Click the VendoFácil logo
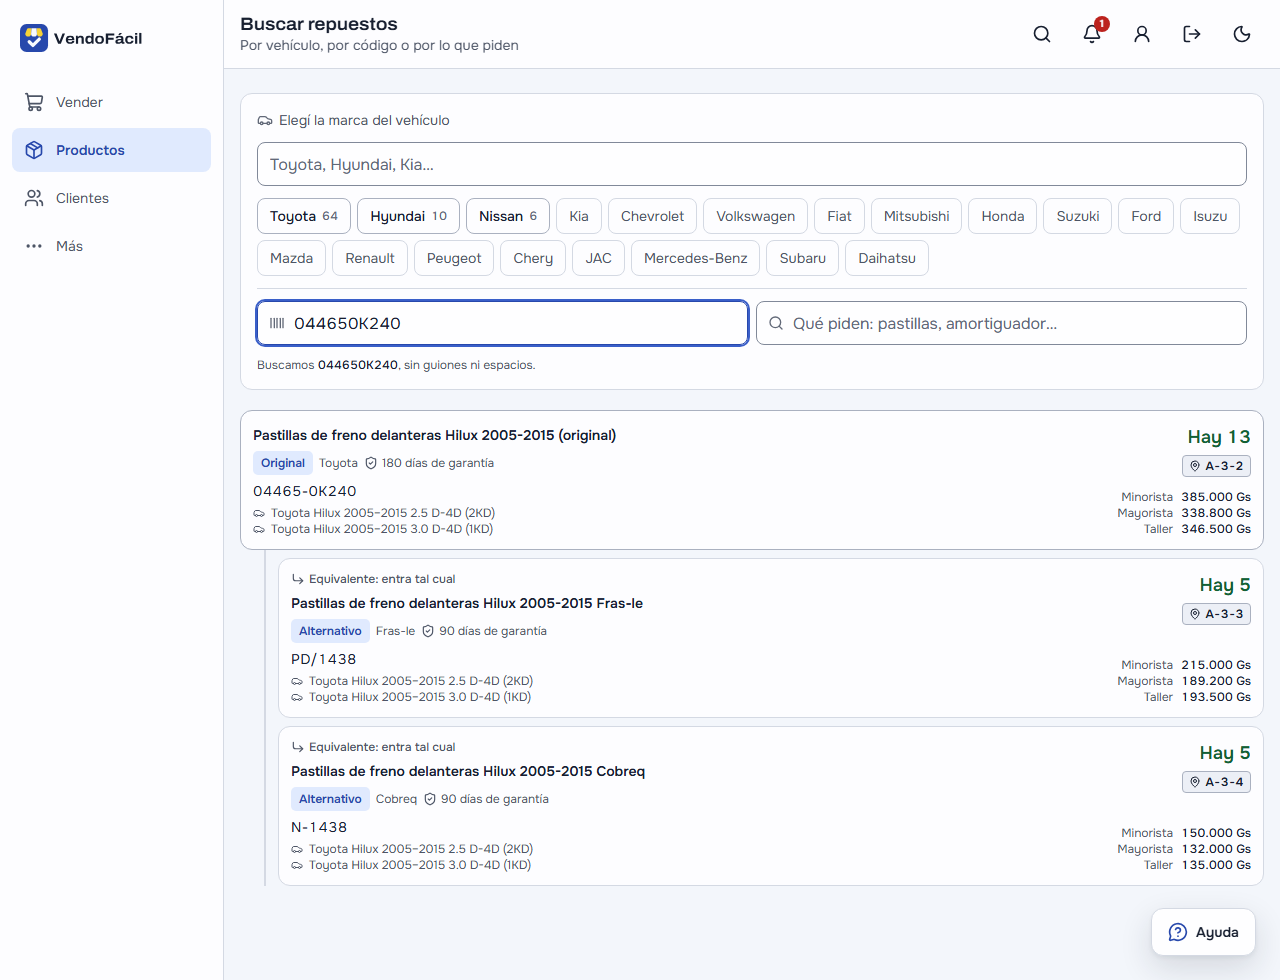This screenshot has height=980, width=1280. click(x=81, y=38)
